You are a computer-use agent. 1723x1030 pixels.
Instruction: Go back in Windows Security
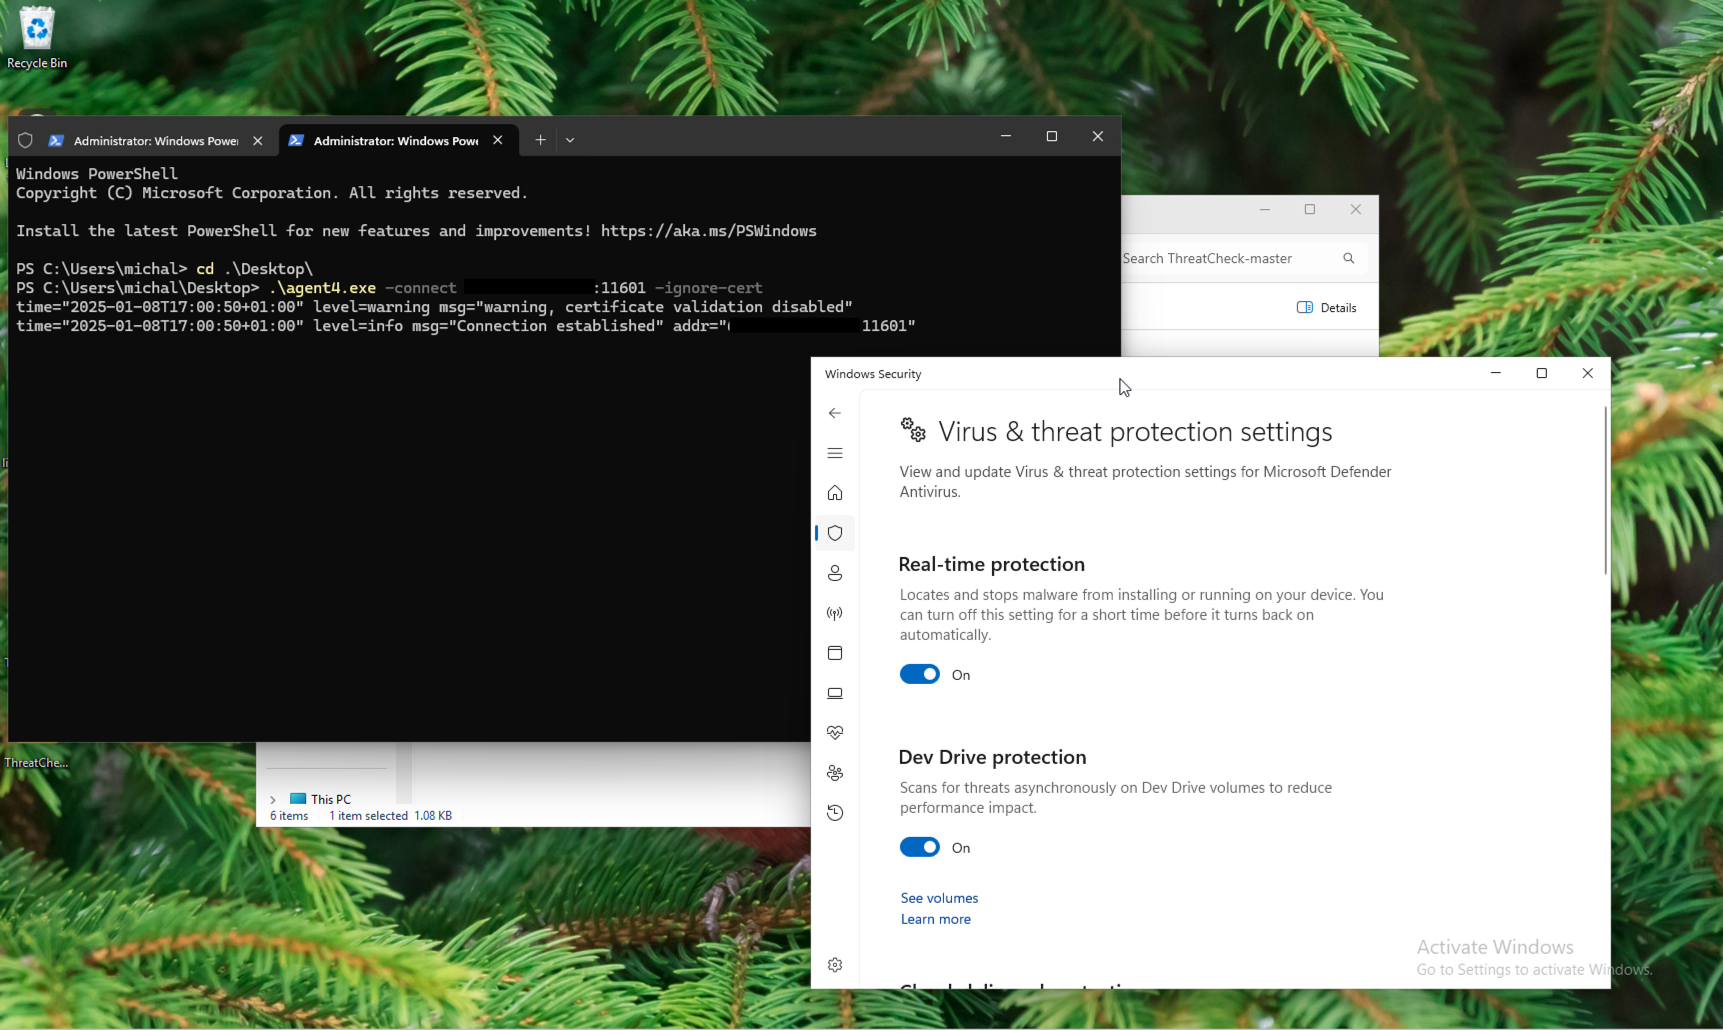pos(835,413)
